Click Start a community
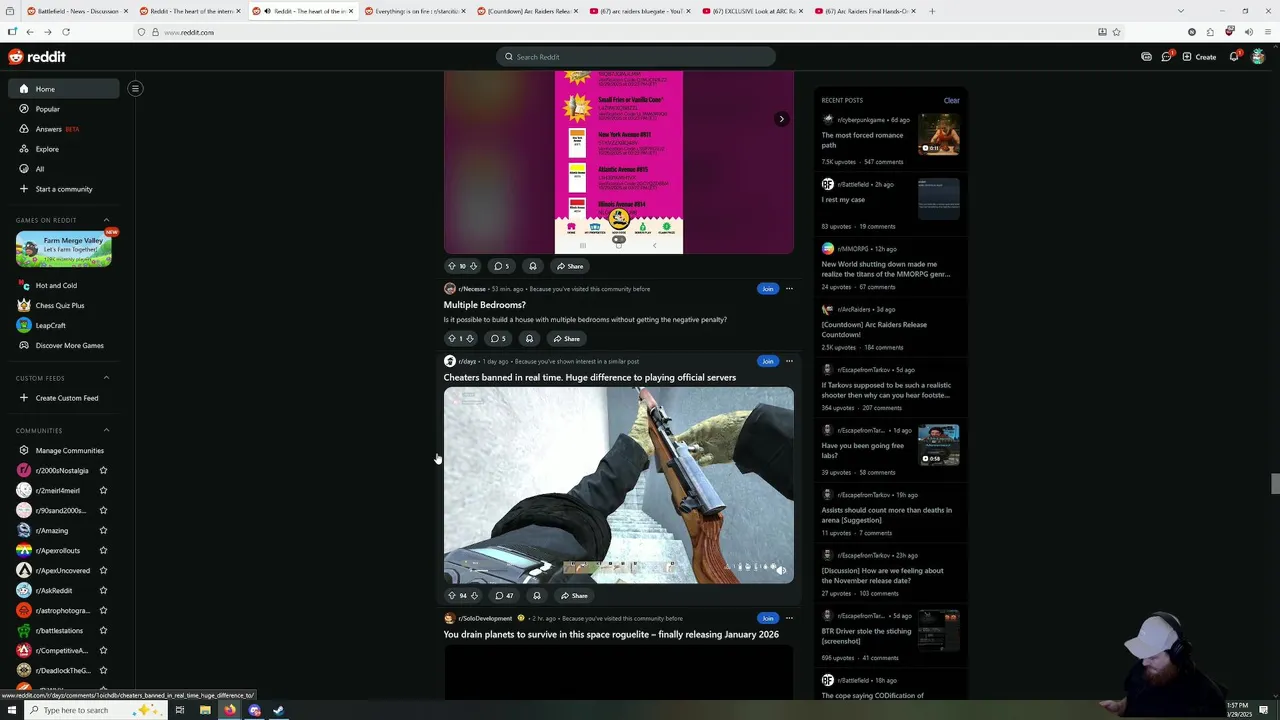Image resolution: width=1280 pixels, height=720 pixels. tap(64, 189)
